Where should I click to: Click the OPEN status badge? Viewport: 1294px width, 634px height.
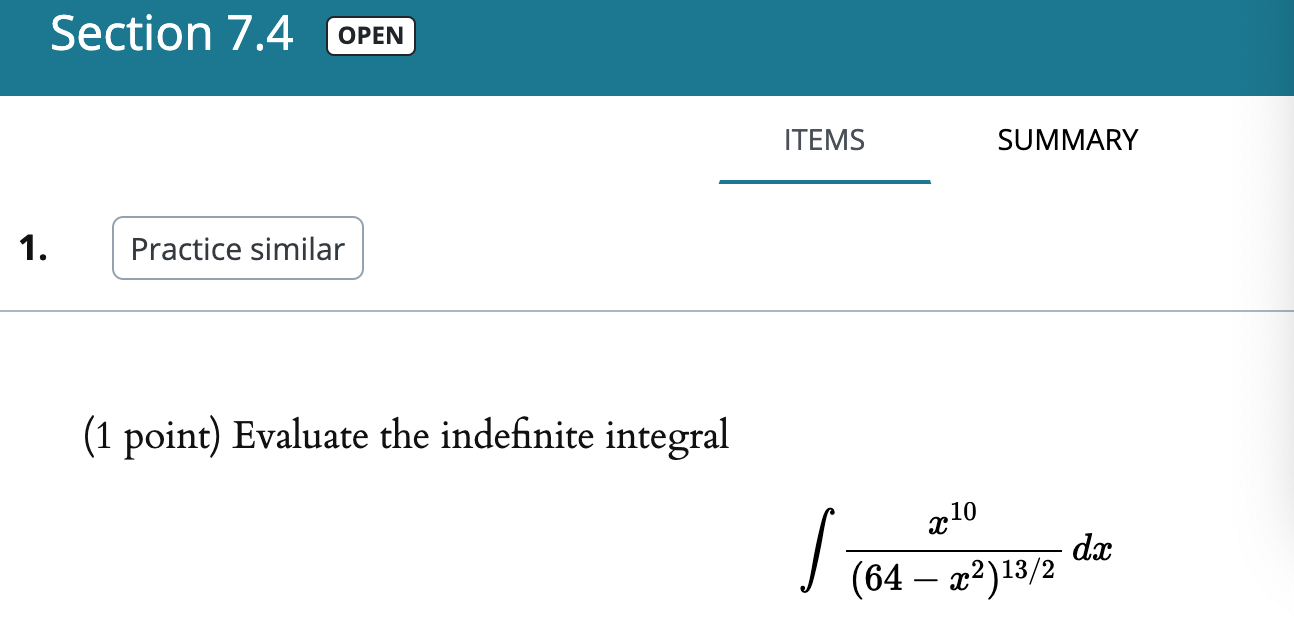[x=370, y=36]
